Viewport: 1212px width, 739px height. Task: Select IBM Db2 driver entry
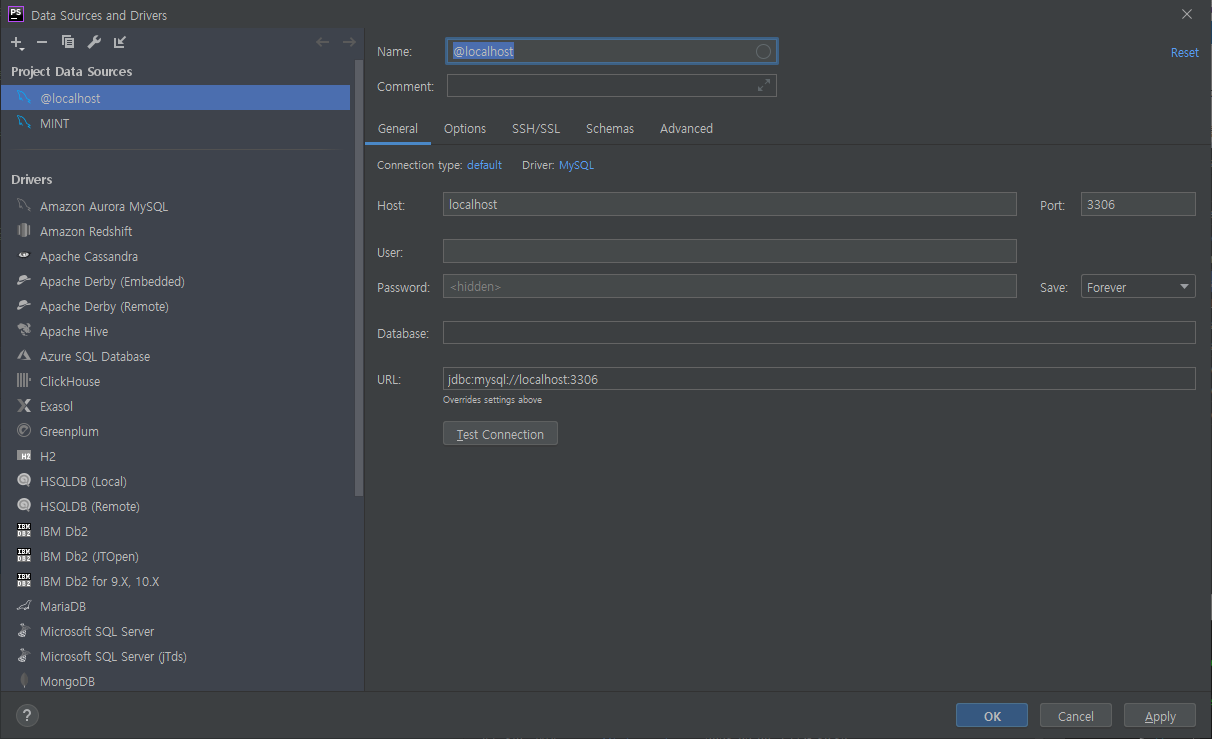(175, 531)
